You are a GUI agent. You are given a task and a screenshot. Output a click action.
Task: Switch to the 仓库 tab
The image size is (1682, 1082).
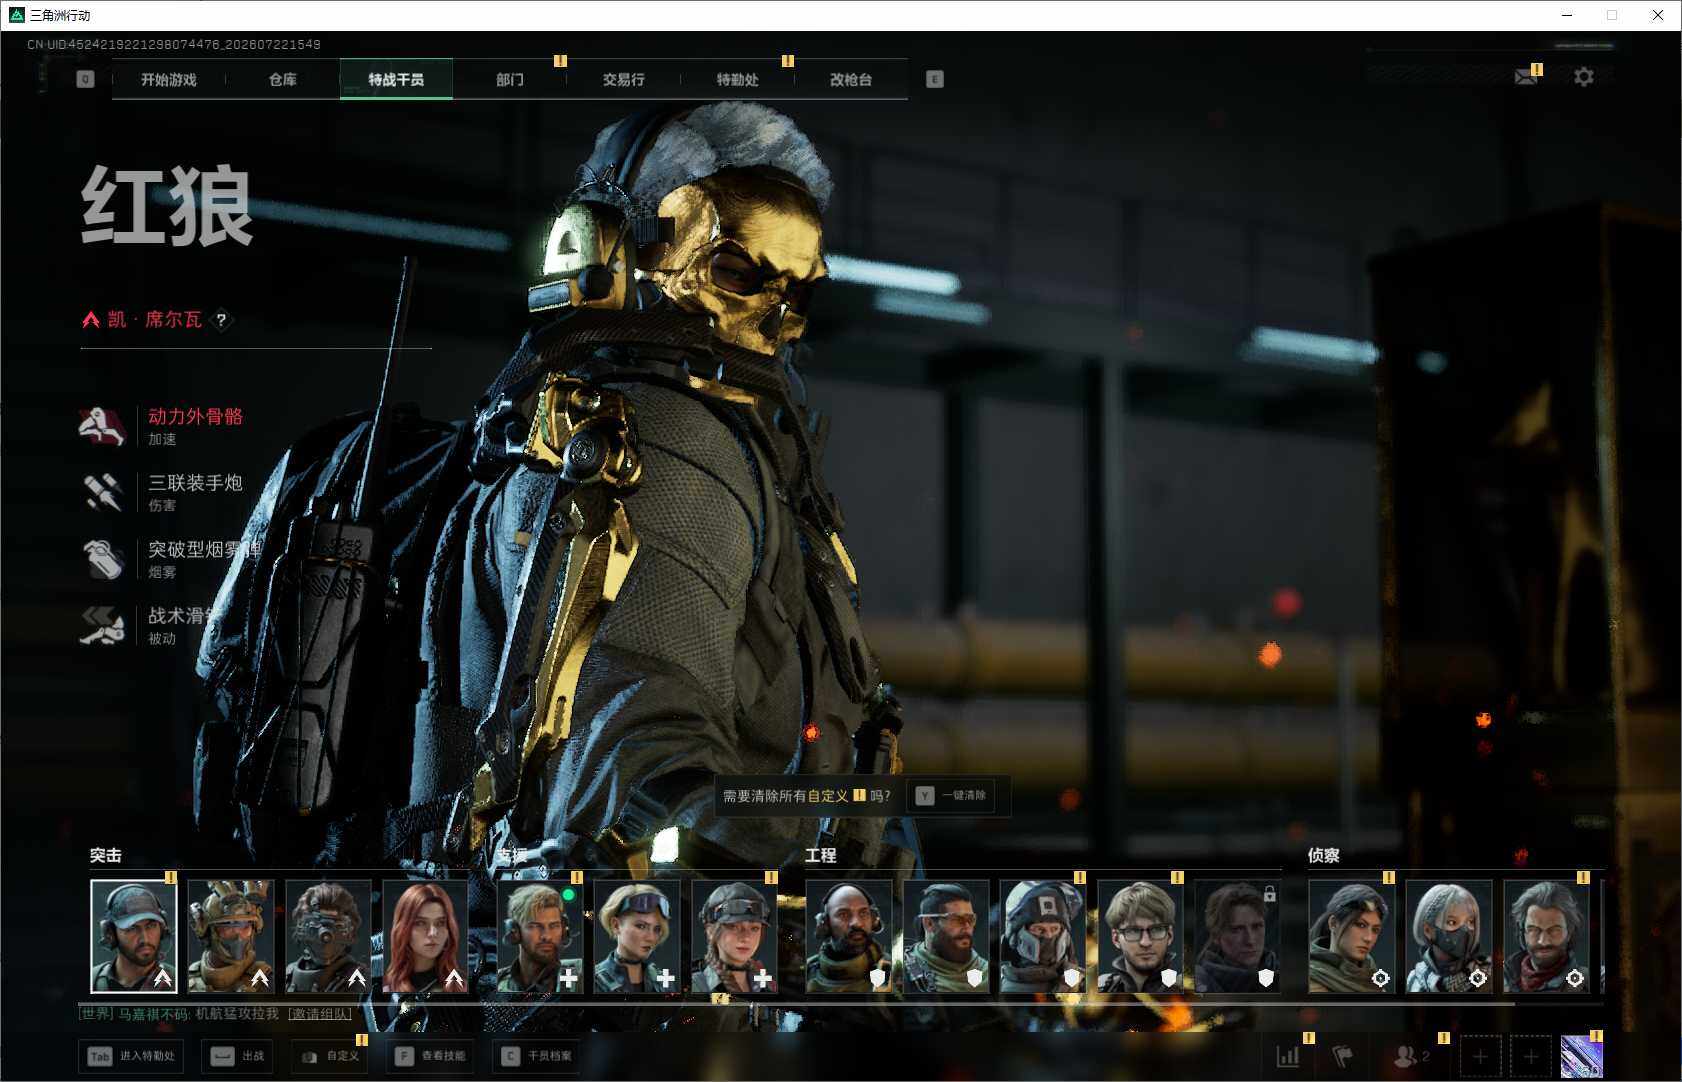pyautogui.click(x=283, y=80)
